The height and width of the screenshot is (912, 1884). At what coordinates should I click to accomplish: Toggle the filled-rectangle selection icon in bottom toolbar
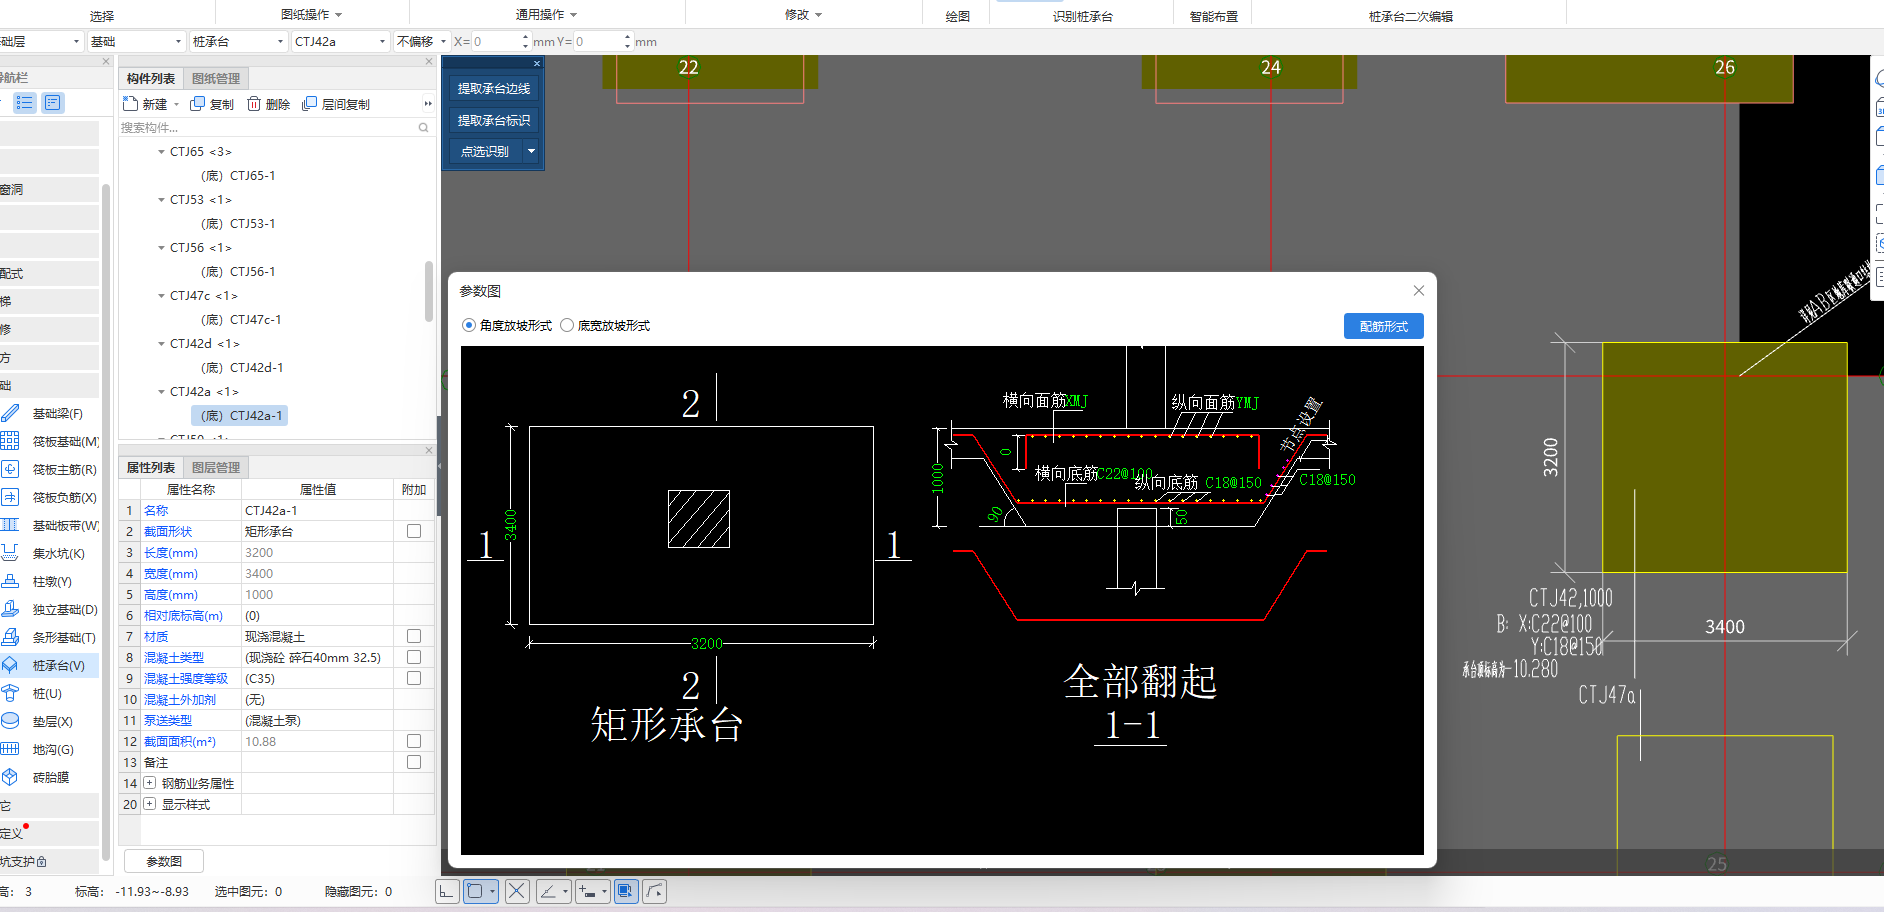click(x=626, y=891)
